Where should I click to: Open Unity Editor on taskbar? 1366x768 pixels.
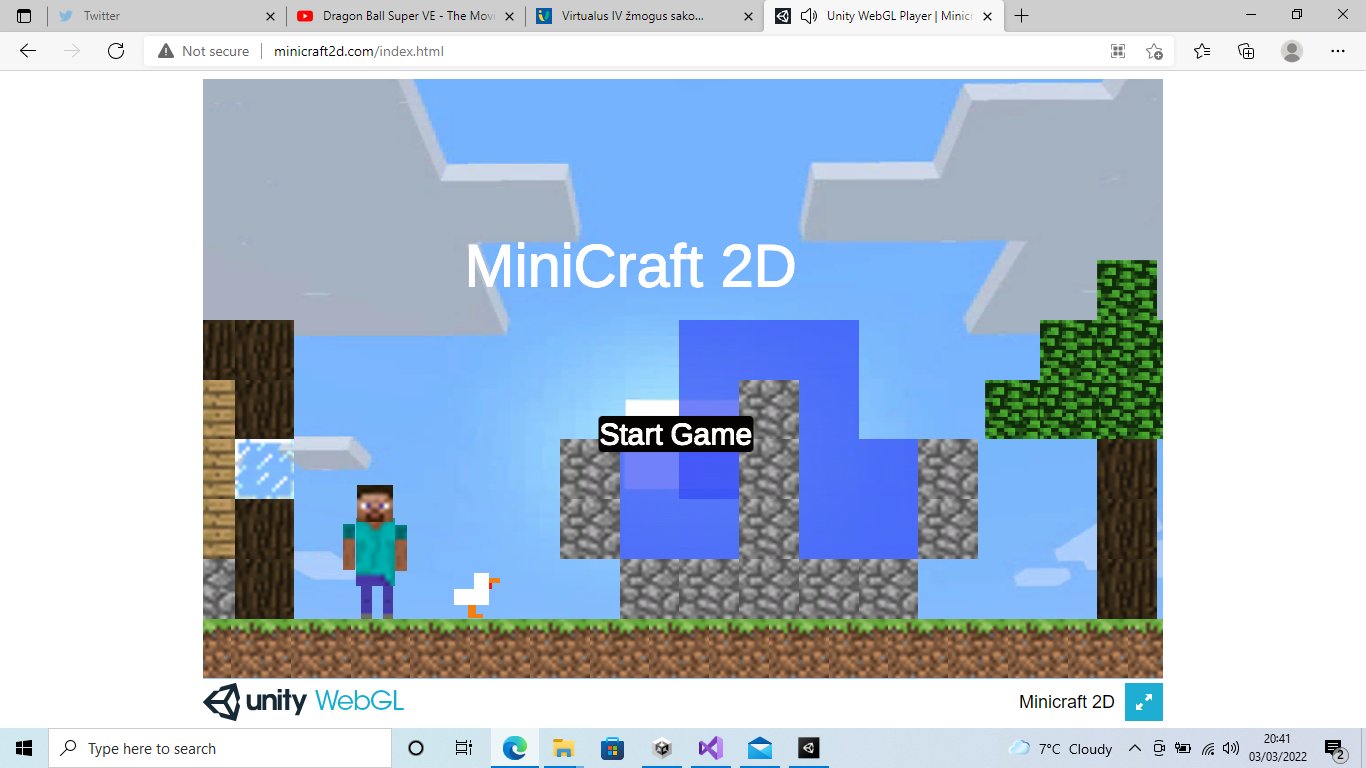(x=808, y=748)
